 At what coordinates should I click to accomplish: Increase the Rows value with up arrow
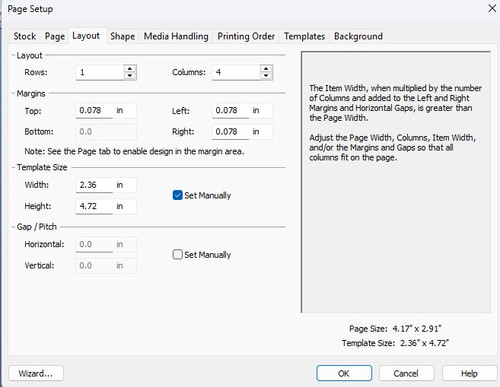coord(130,69)
